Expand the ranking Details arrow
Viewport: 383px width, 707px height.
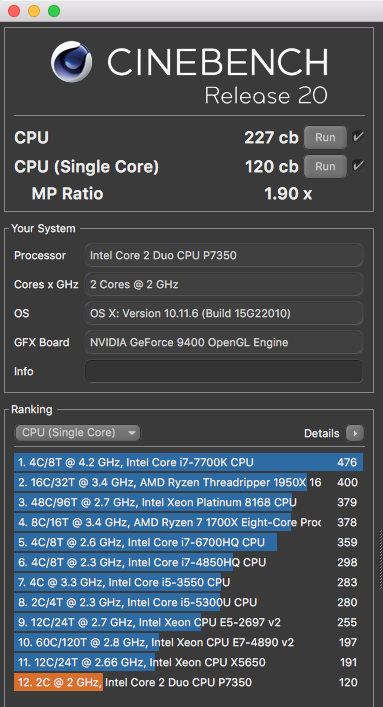[355, 433]
